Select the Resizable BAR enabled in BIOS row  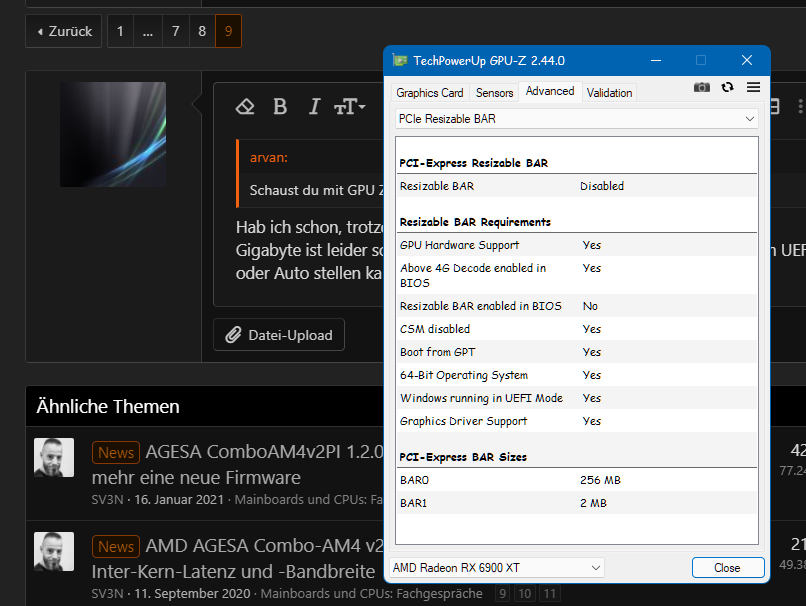[x=577, y=306]
